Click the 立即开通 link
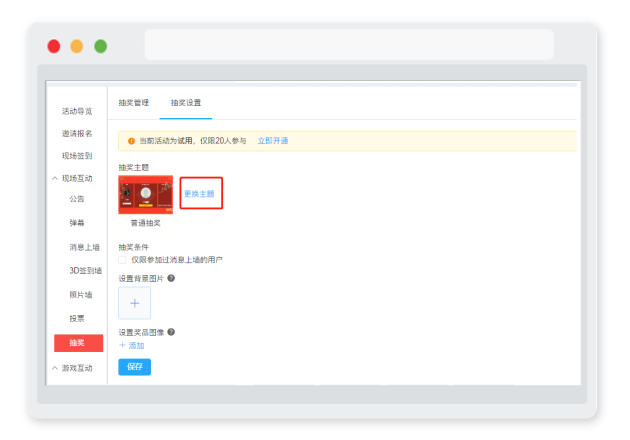The width and height of the screenshot is (630, 440). click(273, 141)
